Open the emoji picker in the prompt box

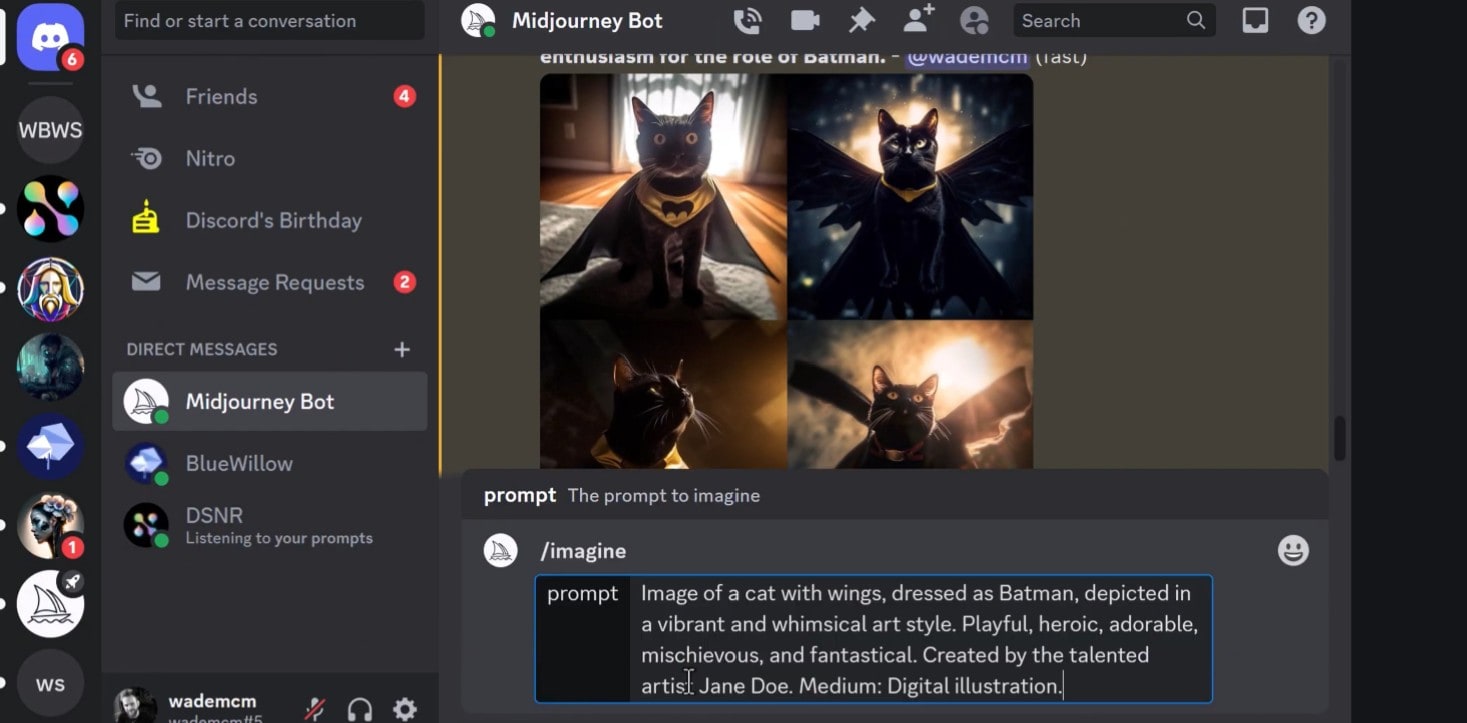pos(1293,550)
